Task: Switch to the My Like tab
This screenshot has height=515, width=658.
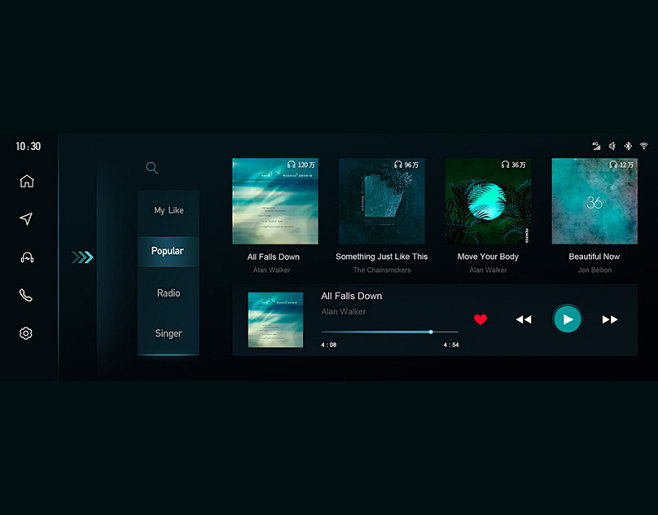Action: [x=168, y=211]
